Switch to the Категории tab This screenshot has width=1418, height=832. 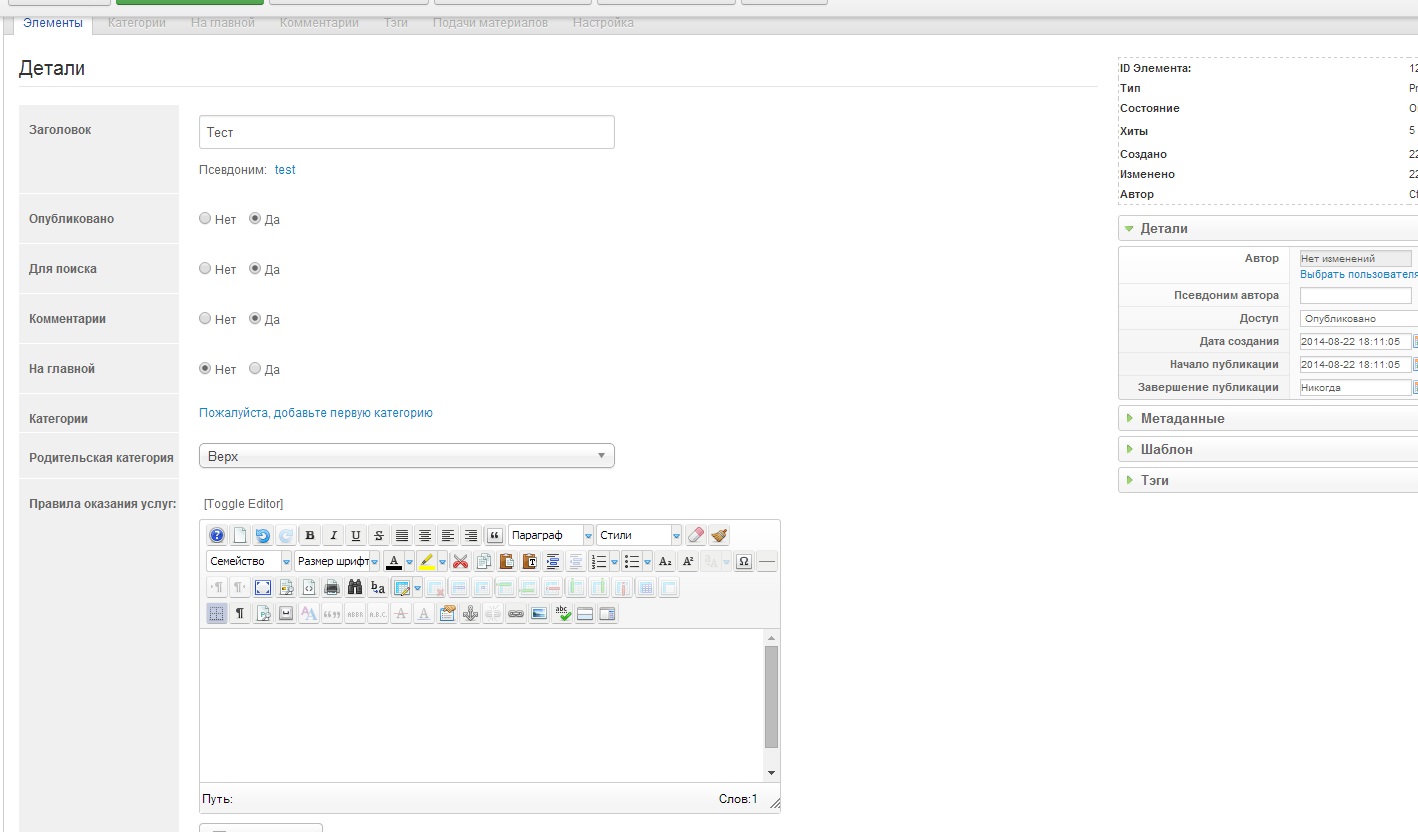(x=136, y=23)
